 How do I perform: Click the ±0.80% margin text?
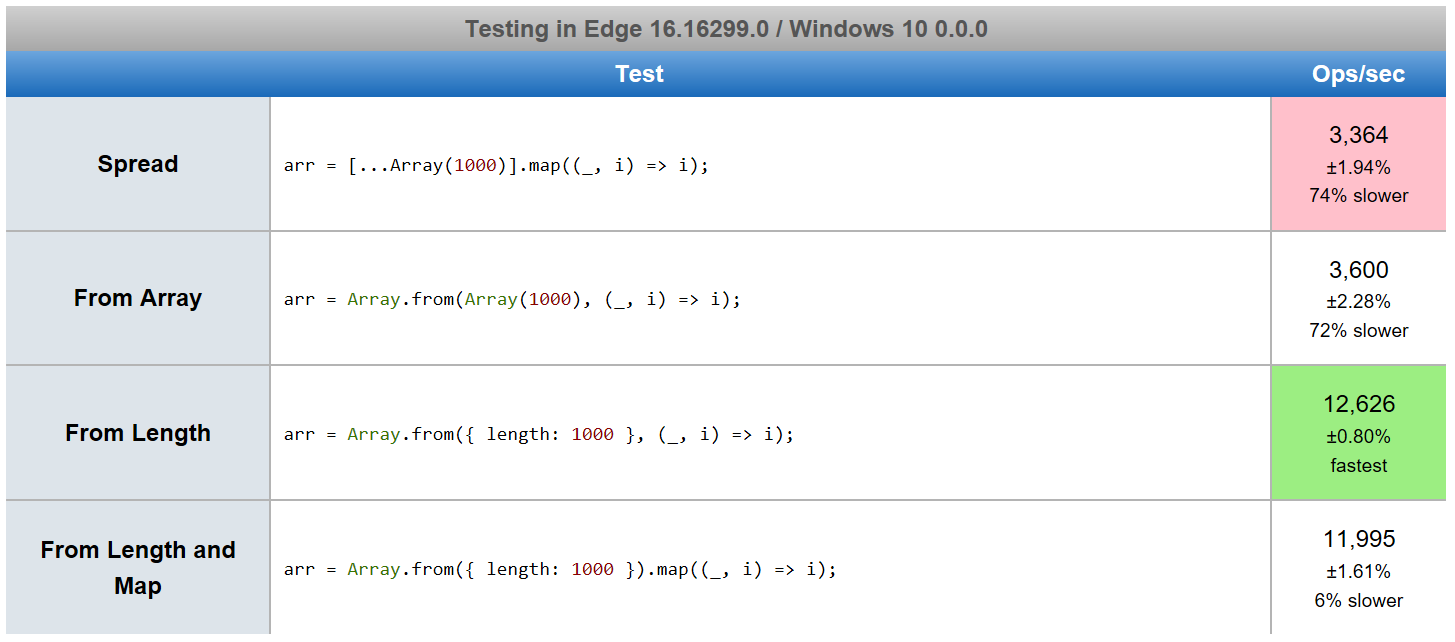(x=1358, y=436)
